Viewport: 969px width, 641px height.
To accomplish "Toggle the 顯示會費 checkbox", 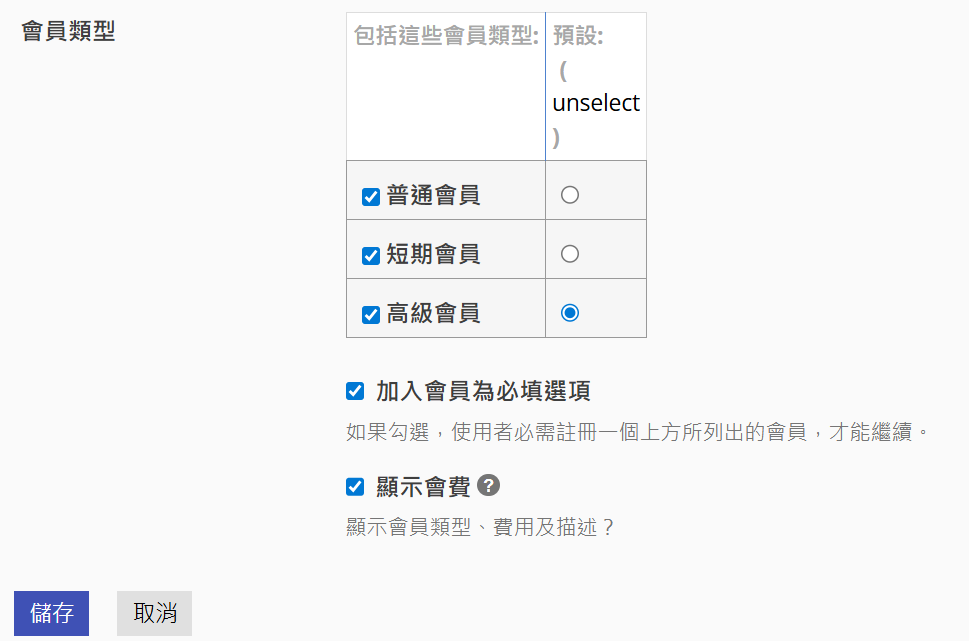I will [x=355, y=486].
